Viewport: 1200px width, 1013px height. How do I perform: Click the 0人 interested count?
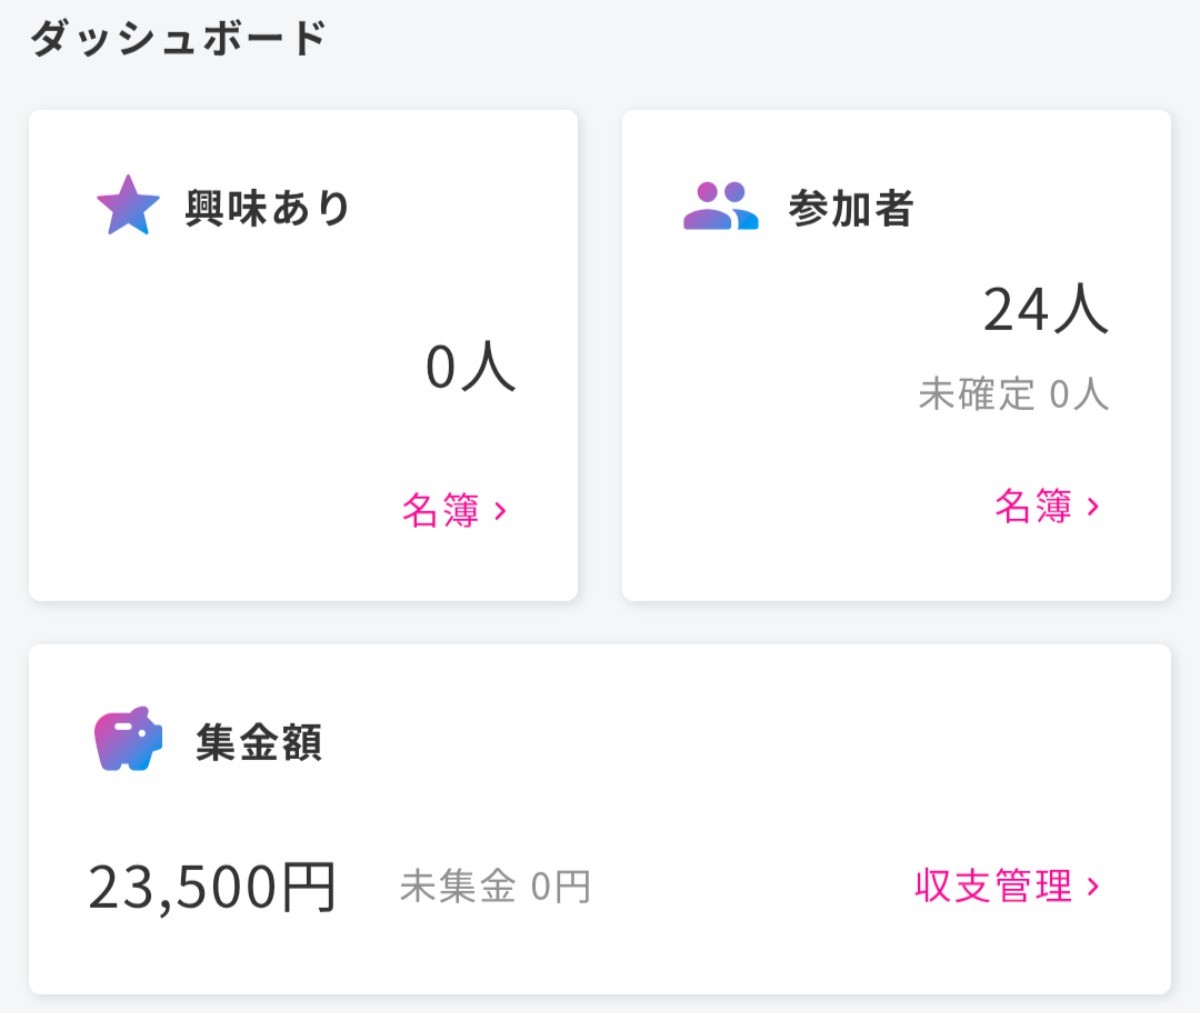tap(470, 366)
